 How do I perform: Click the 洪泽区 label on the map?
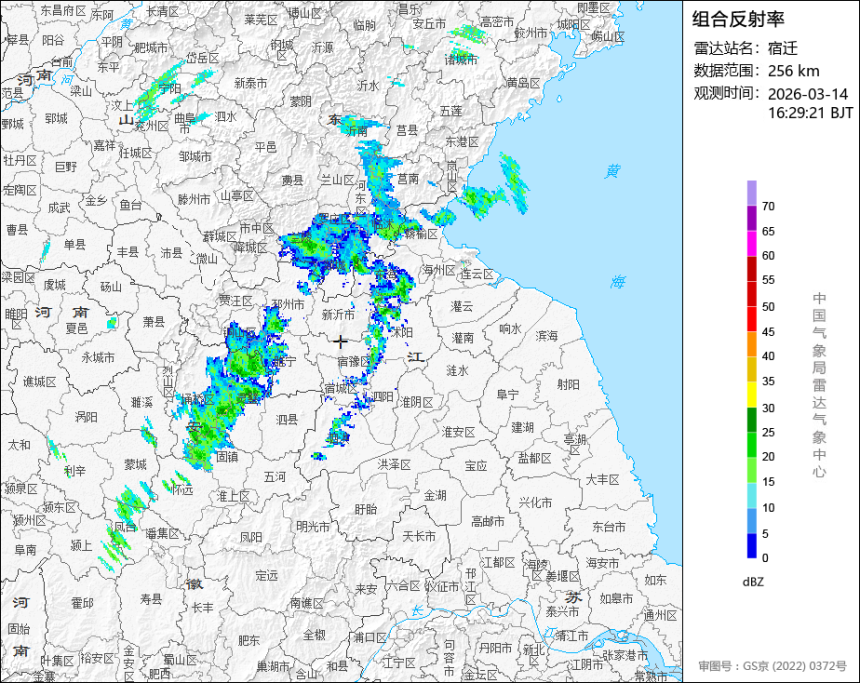click(394, 465)
